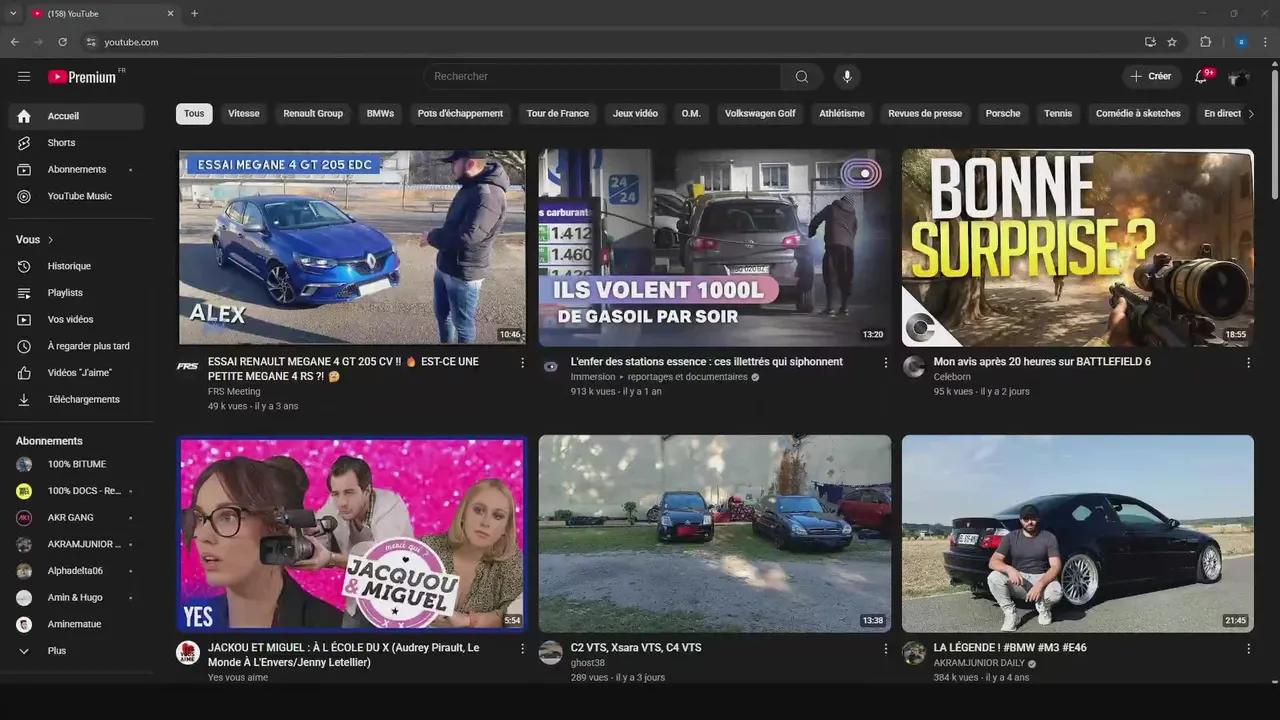The width and height of the screenshot is (1280, 720).
Task: Open options for C2 VTS video
Action: pyautogui.click(x=885, y=649)
